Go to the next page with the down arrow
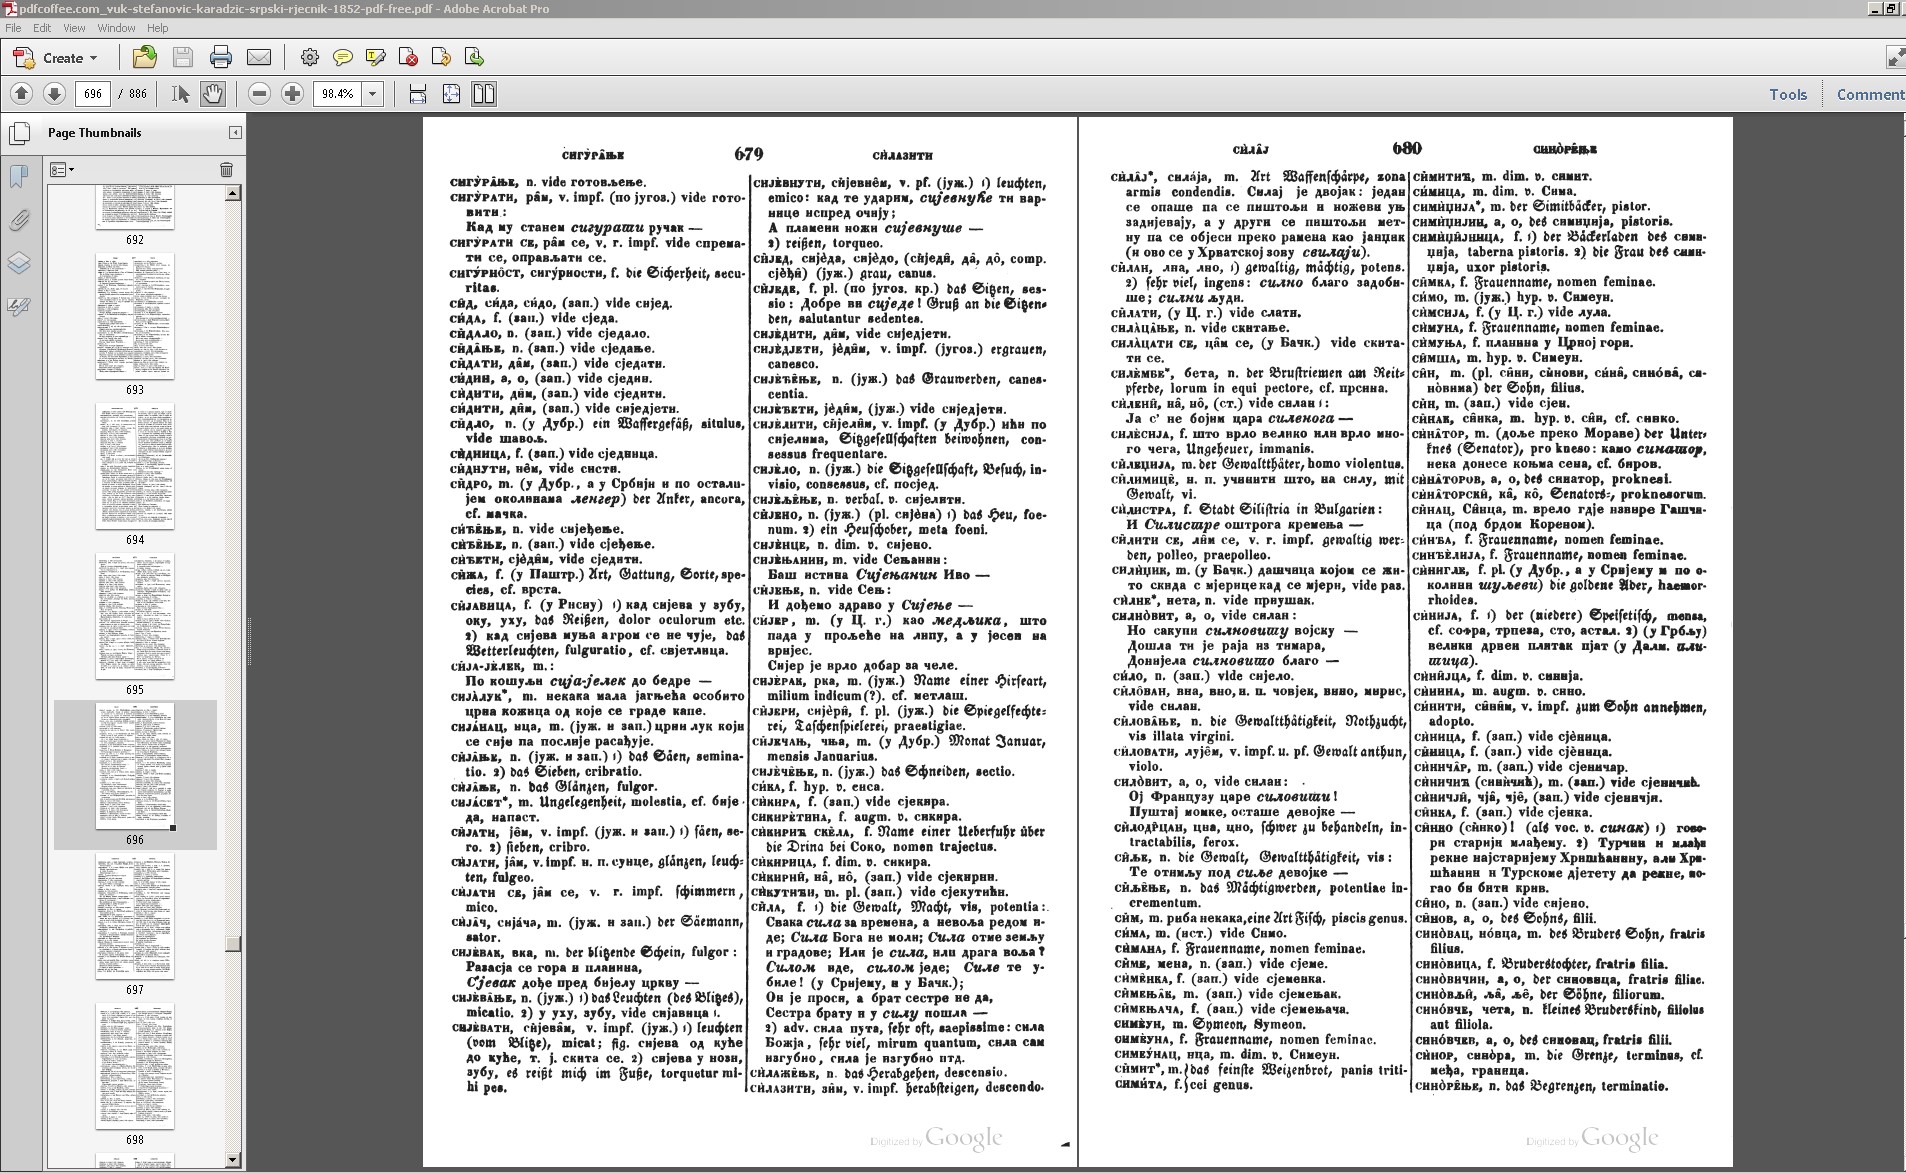 [x=55, y=94]
